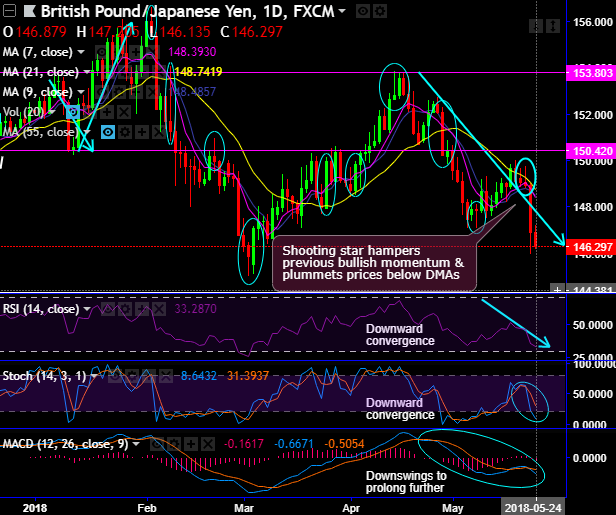The image size is (616, 515).
Task: Open the Vol (20) dropdown arrow
Action: tap(52, 112)
